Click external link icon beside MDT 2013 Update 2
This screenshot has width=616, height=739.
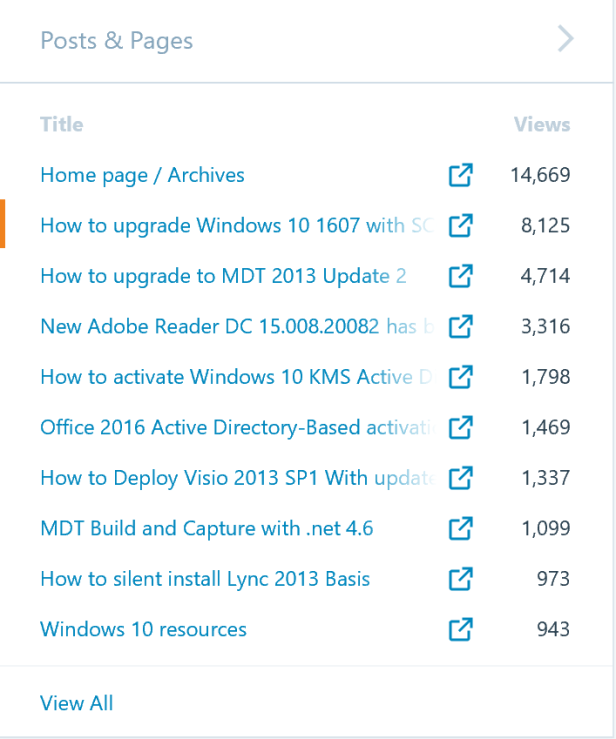(x=460, y=276)
